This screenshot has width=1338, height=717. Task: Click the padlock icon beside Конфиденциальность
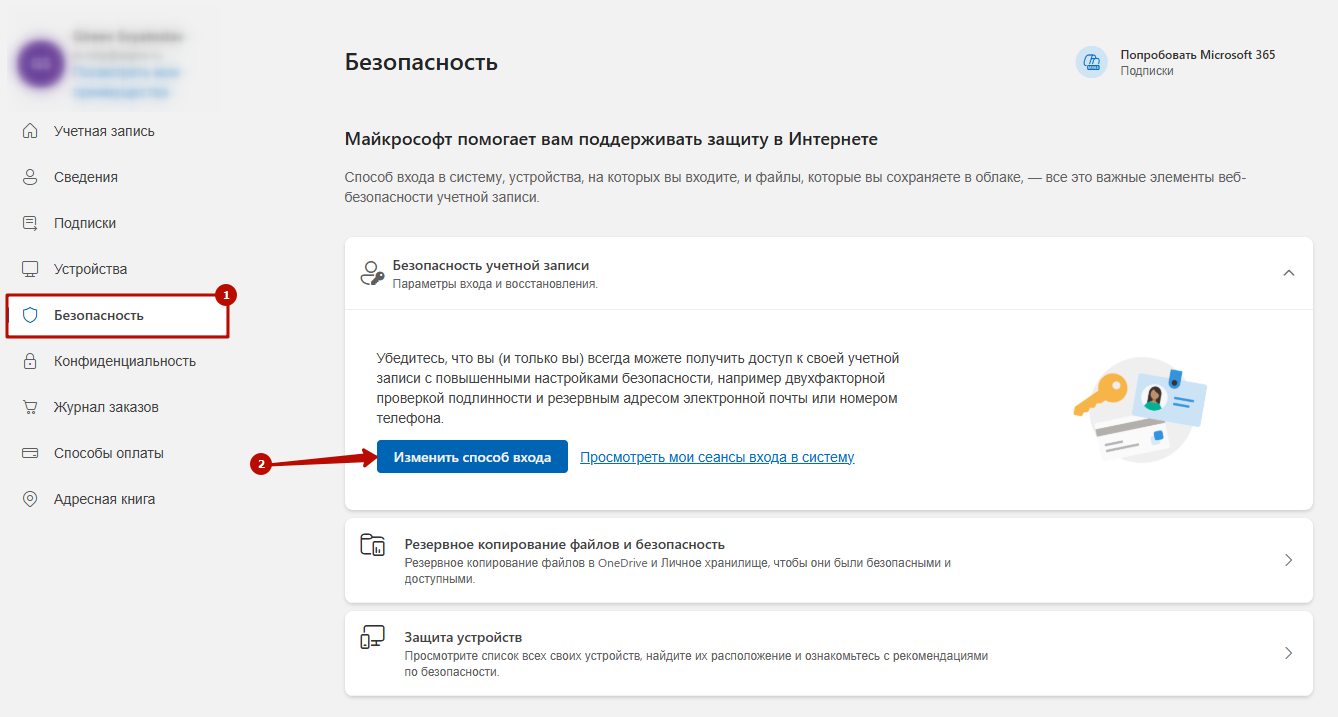tap(30, 361)
